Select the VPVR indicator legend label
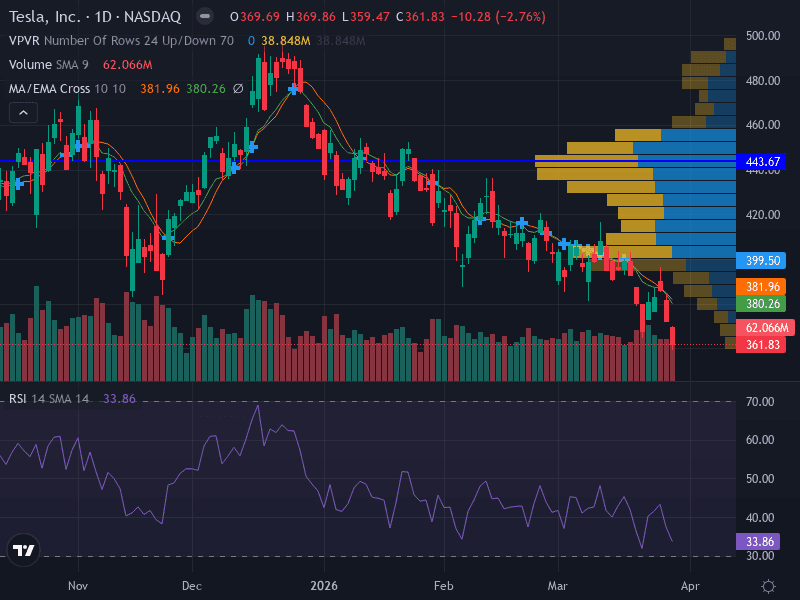800x600 pixels. coord(121,41)
